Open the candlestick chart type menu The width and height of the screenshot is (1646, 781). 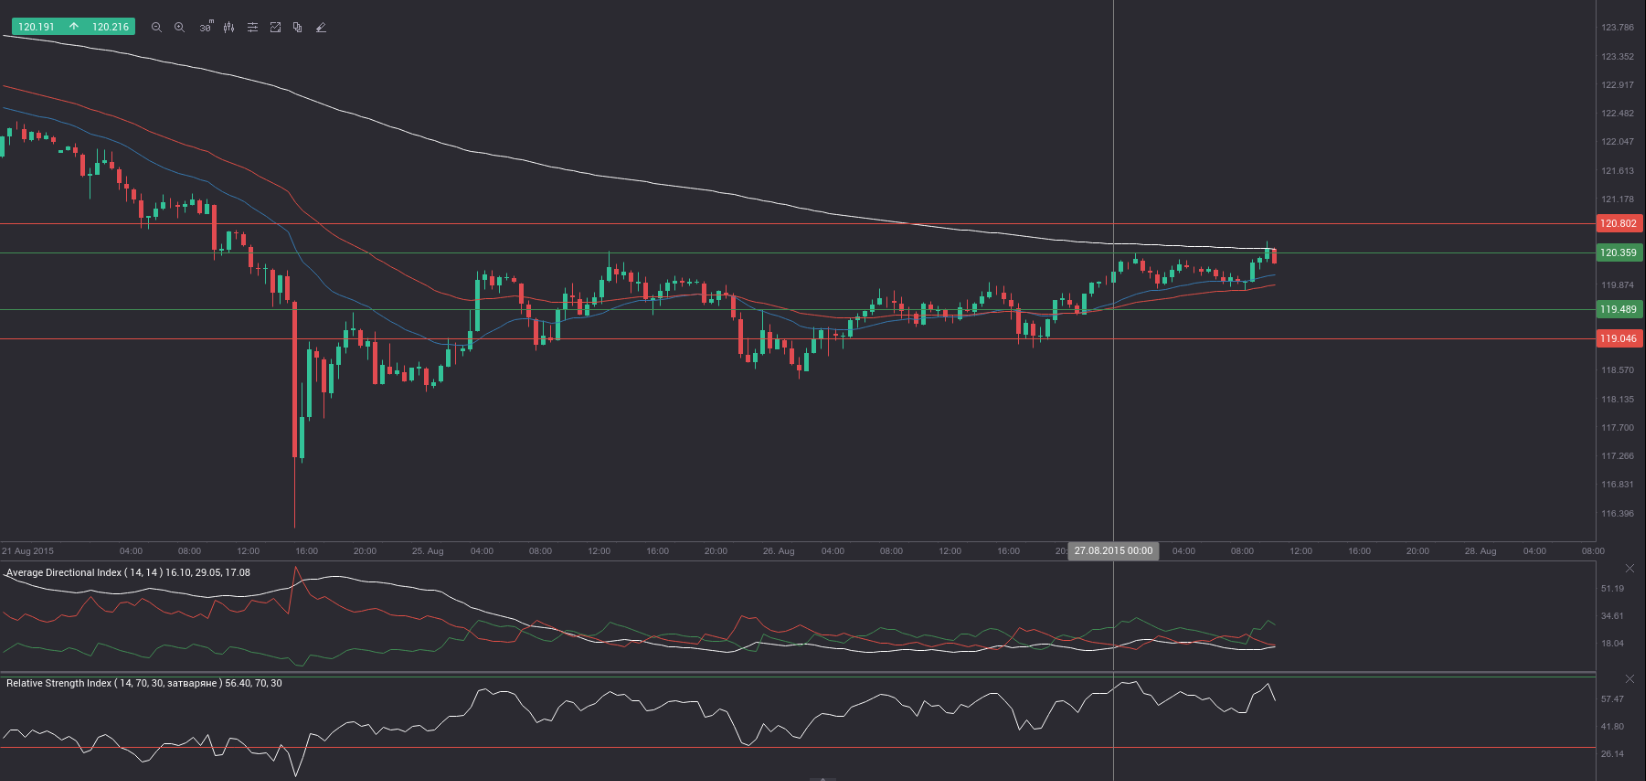point(229,28)
